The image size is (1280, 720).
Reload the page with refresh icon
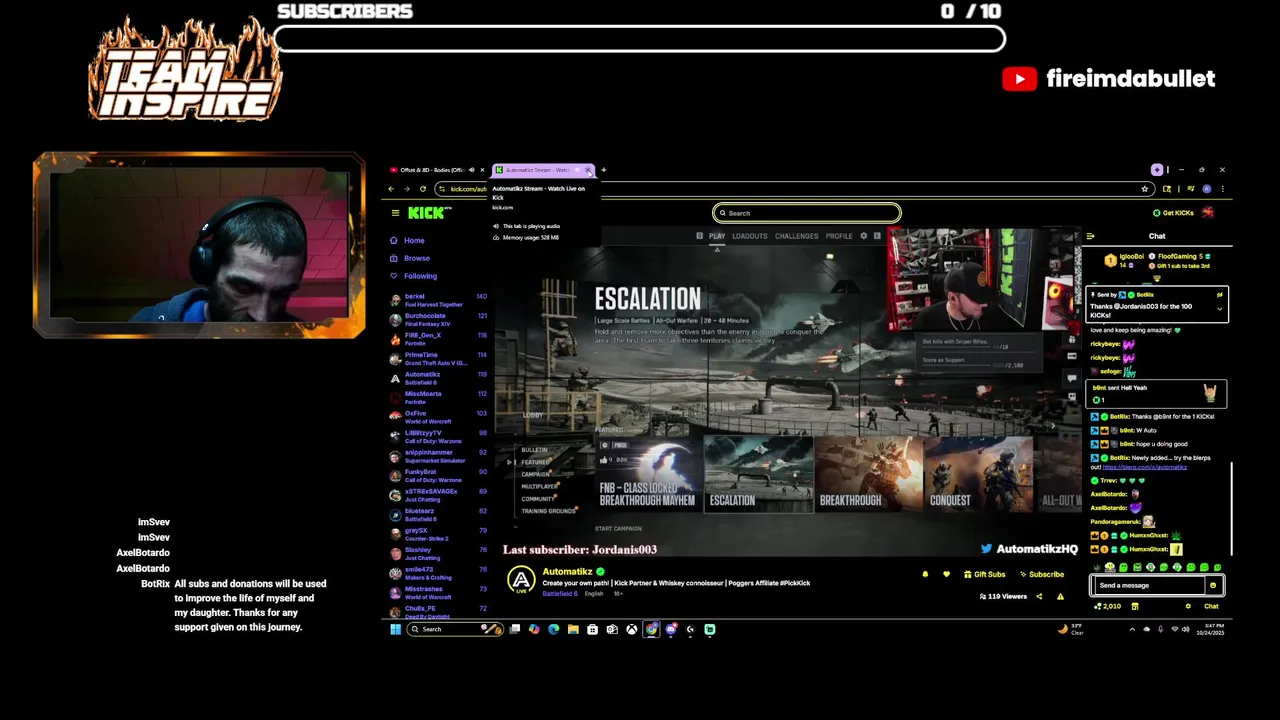[x=423, y=189]
